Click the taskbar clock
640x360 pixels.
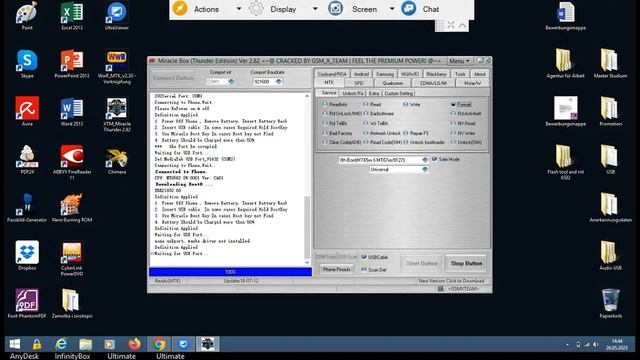617,344
